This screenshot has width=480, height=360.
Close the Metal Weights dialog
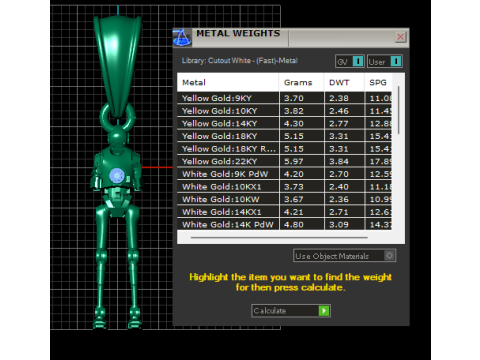pyautogui.click(x=400, y=37)
